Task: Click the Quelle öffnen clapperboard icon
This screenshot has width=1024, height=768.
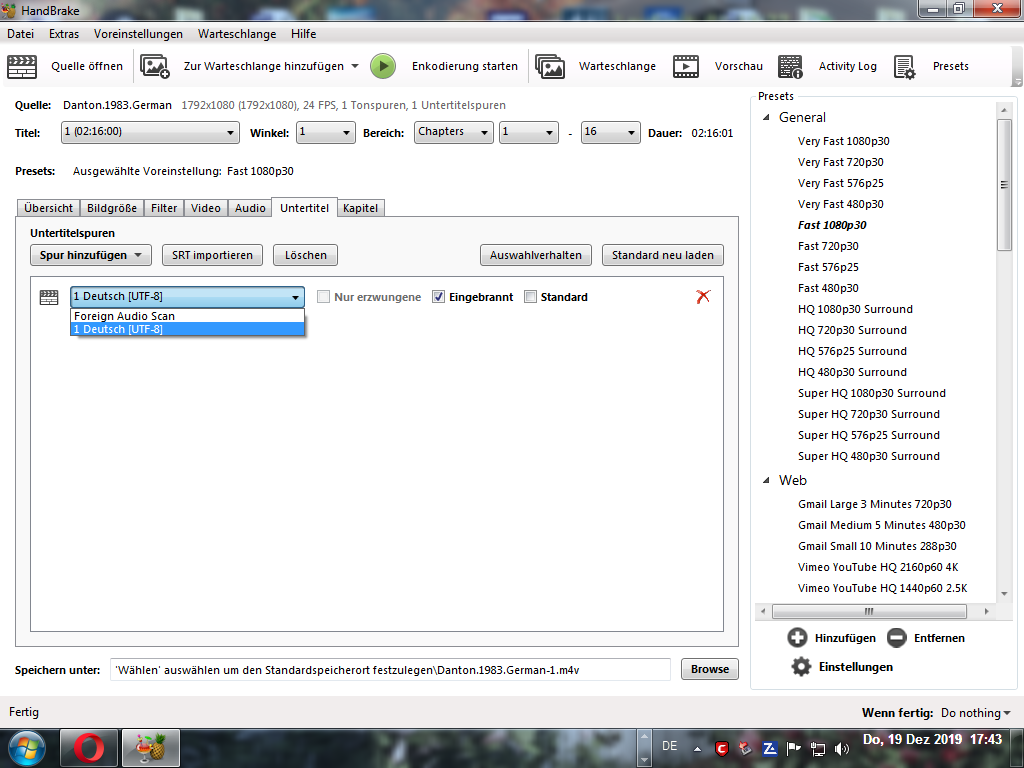Action: [22, 67]
